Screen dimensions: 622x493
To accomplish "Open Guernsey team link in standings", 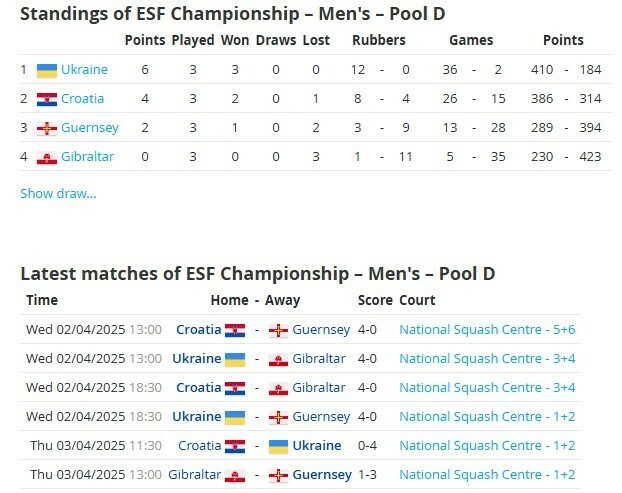I will [90, 128].
